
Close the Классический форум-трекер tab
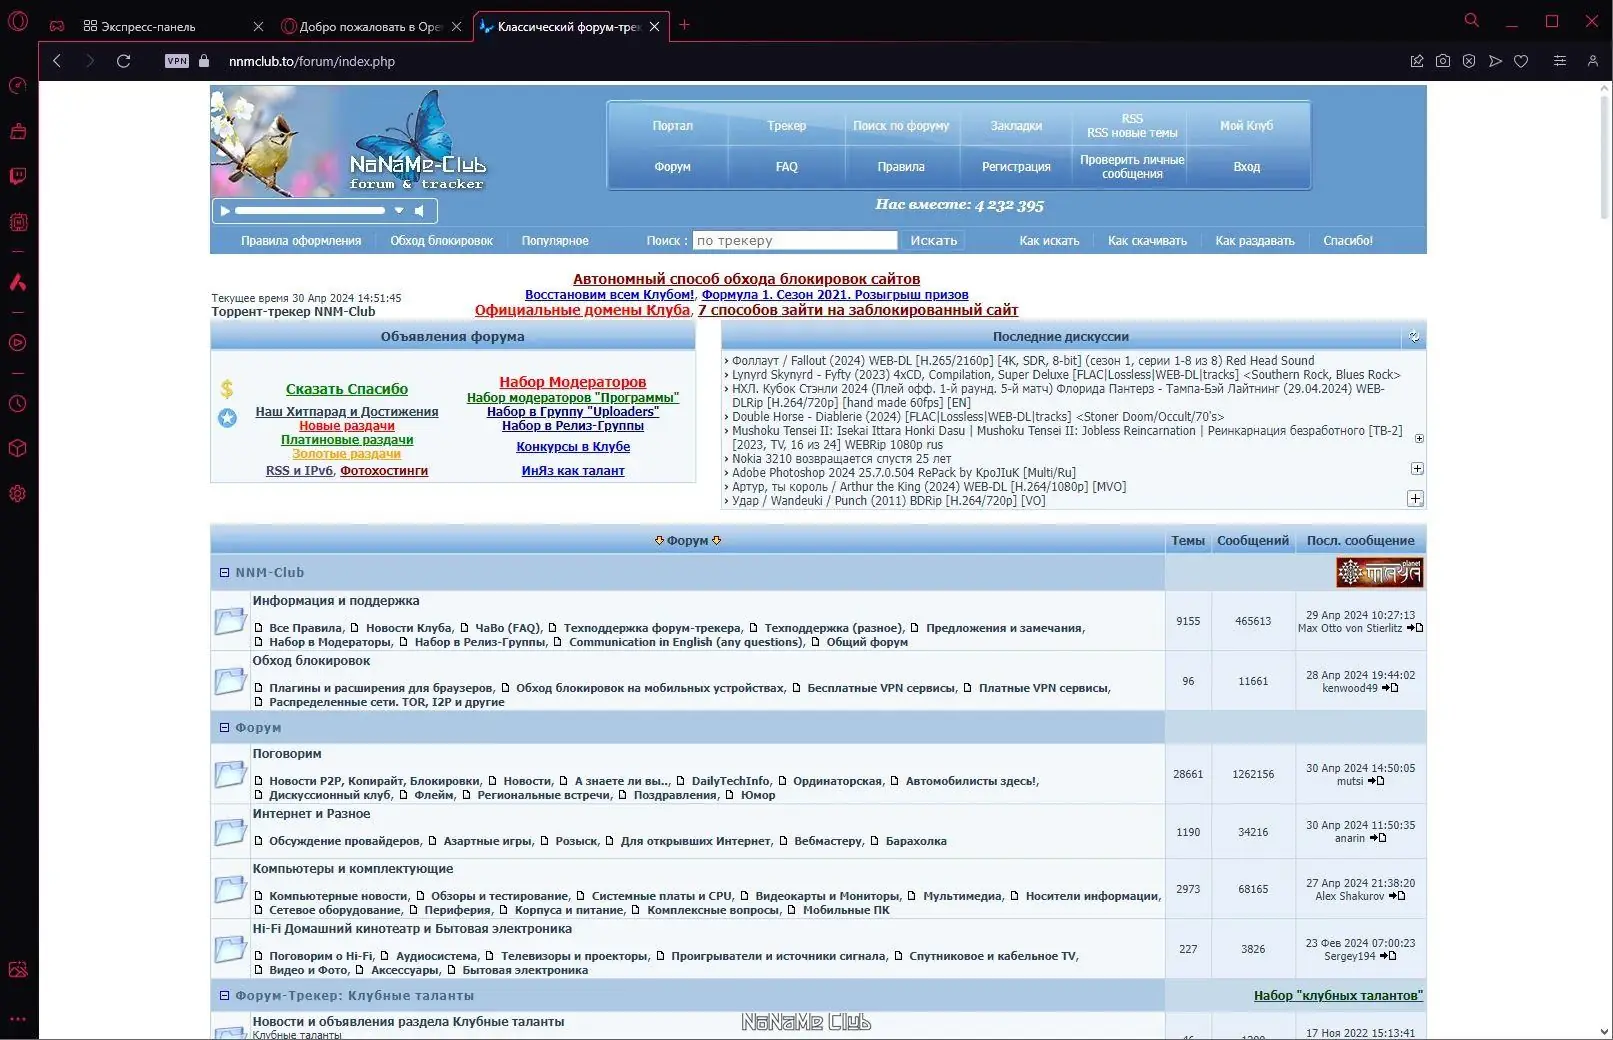(x=654, y=27)
